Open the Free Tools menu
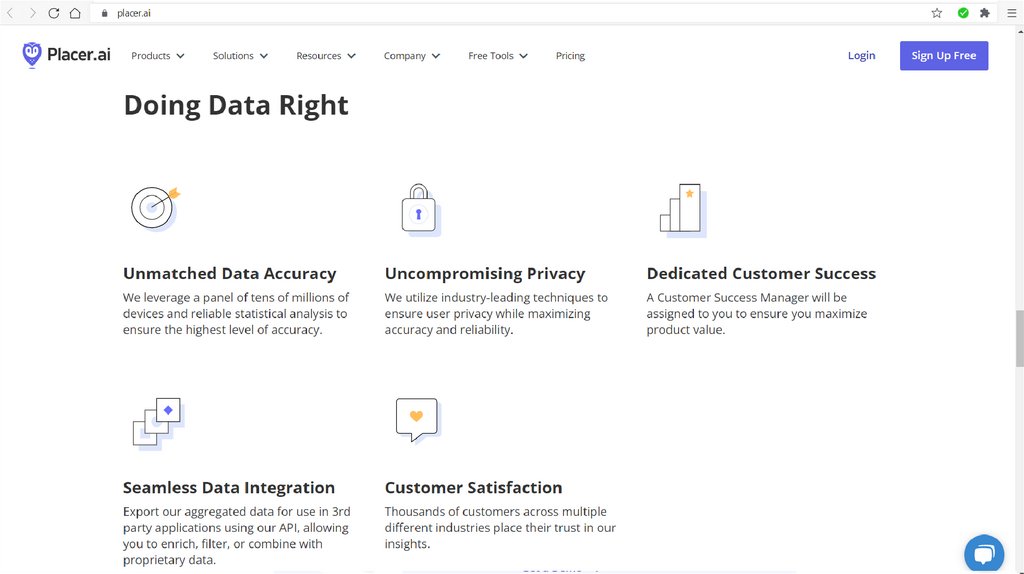 click(498, 56)
